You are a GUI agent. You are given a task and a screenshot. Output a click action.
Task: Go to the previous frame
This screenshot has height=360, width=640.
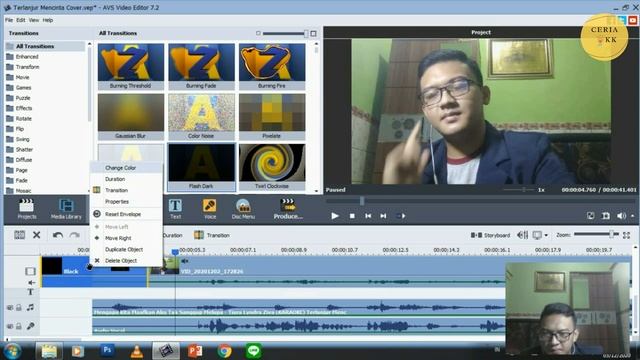coord(368,216)
